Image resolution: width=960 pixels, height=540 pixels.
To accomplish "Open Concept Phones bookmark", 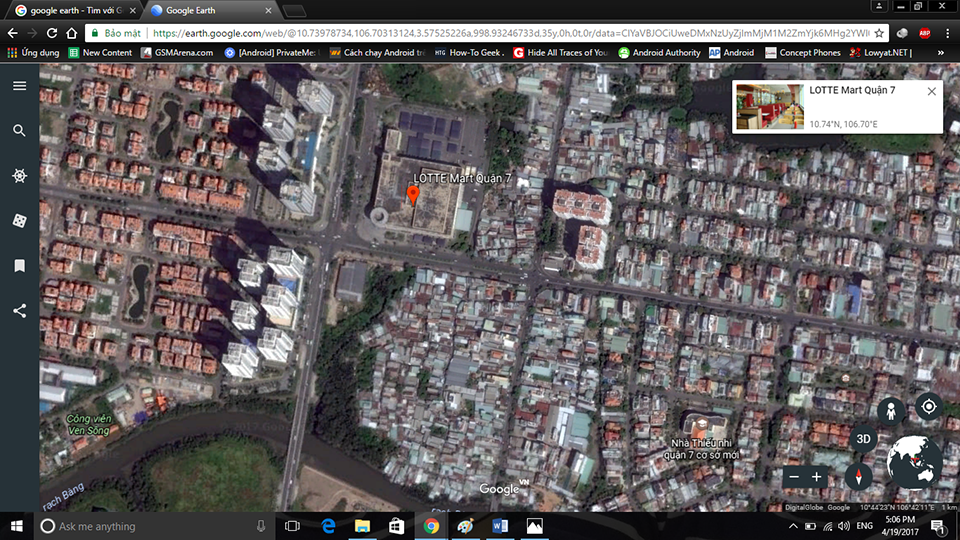I will pyautogui.click(x=803, y=53).
